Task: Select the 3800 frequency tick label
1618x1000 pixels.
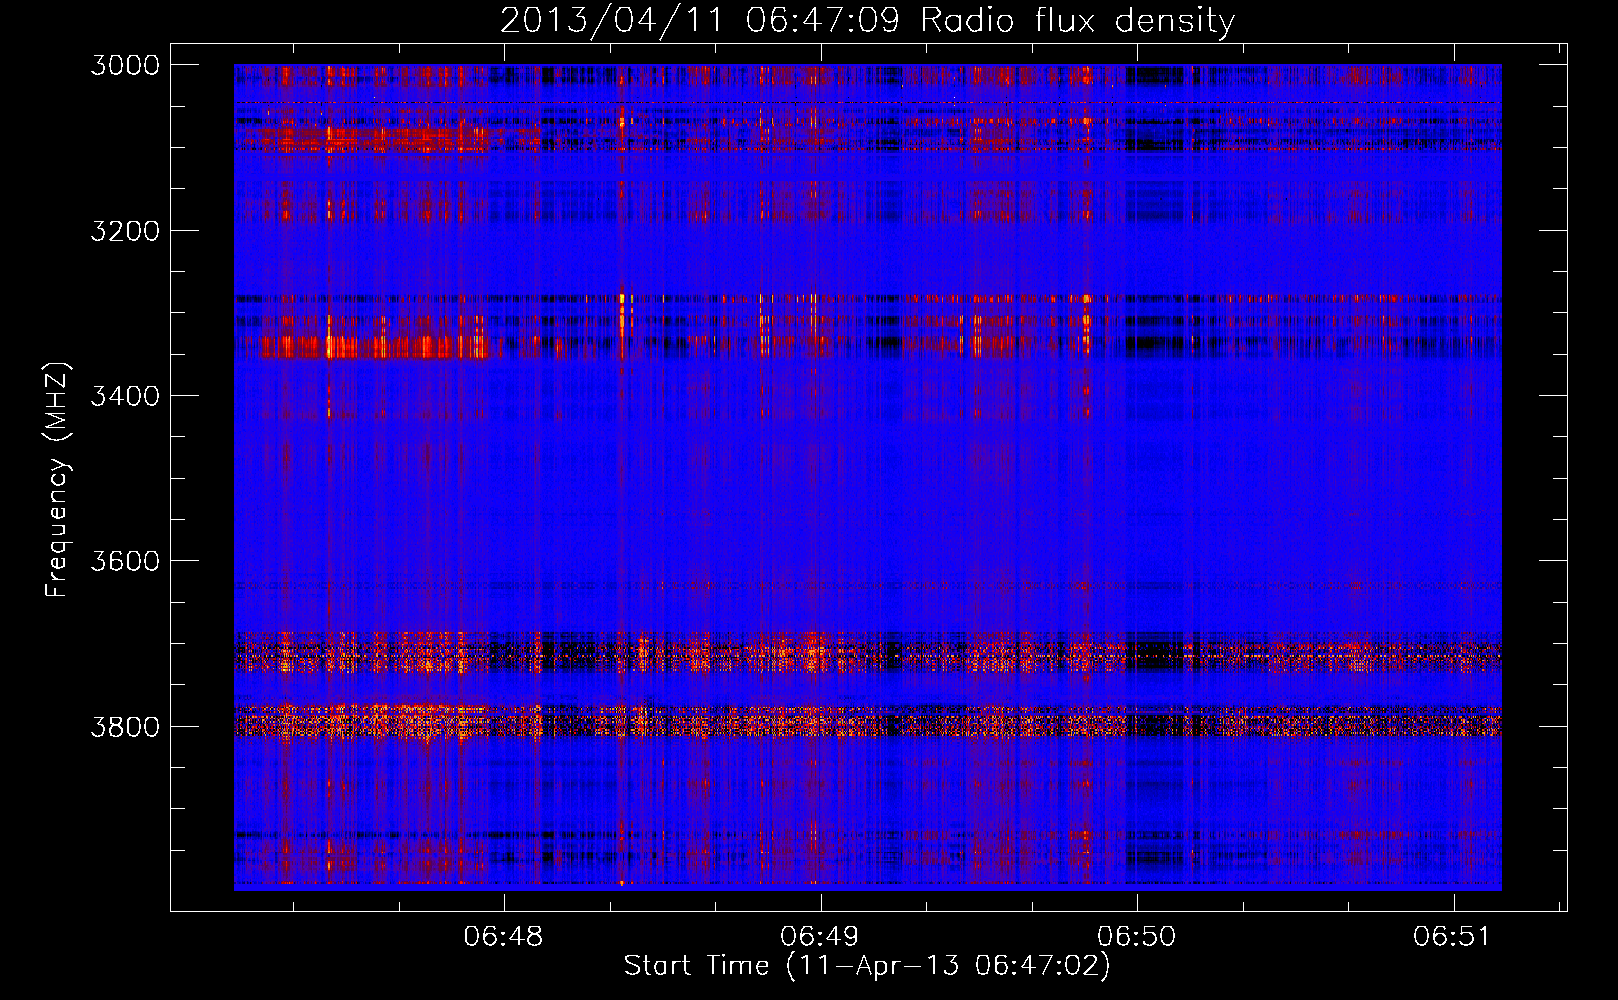Action: [125, 726]
